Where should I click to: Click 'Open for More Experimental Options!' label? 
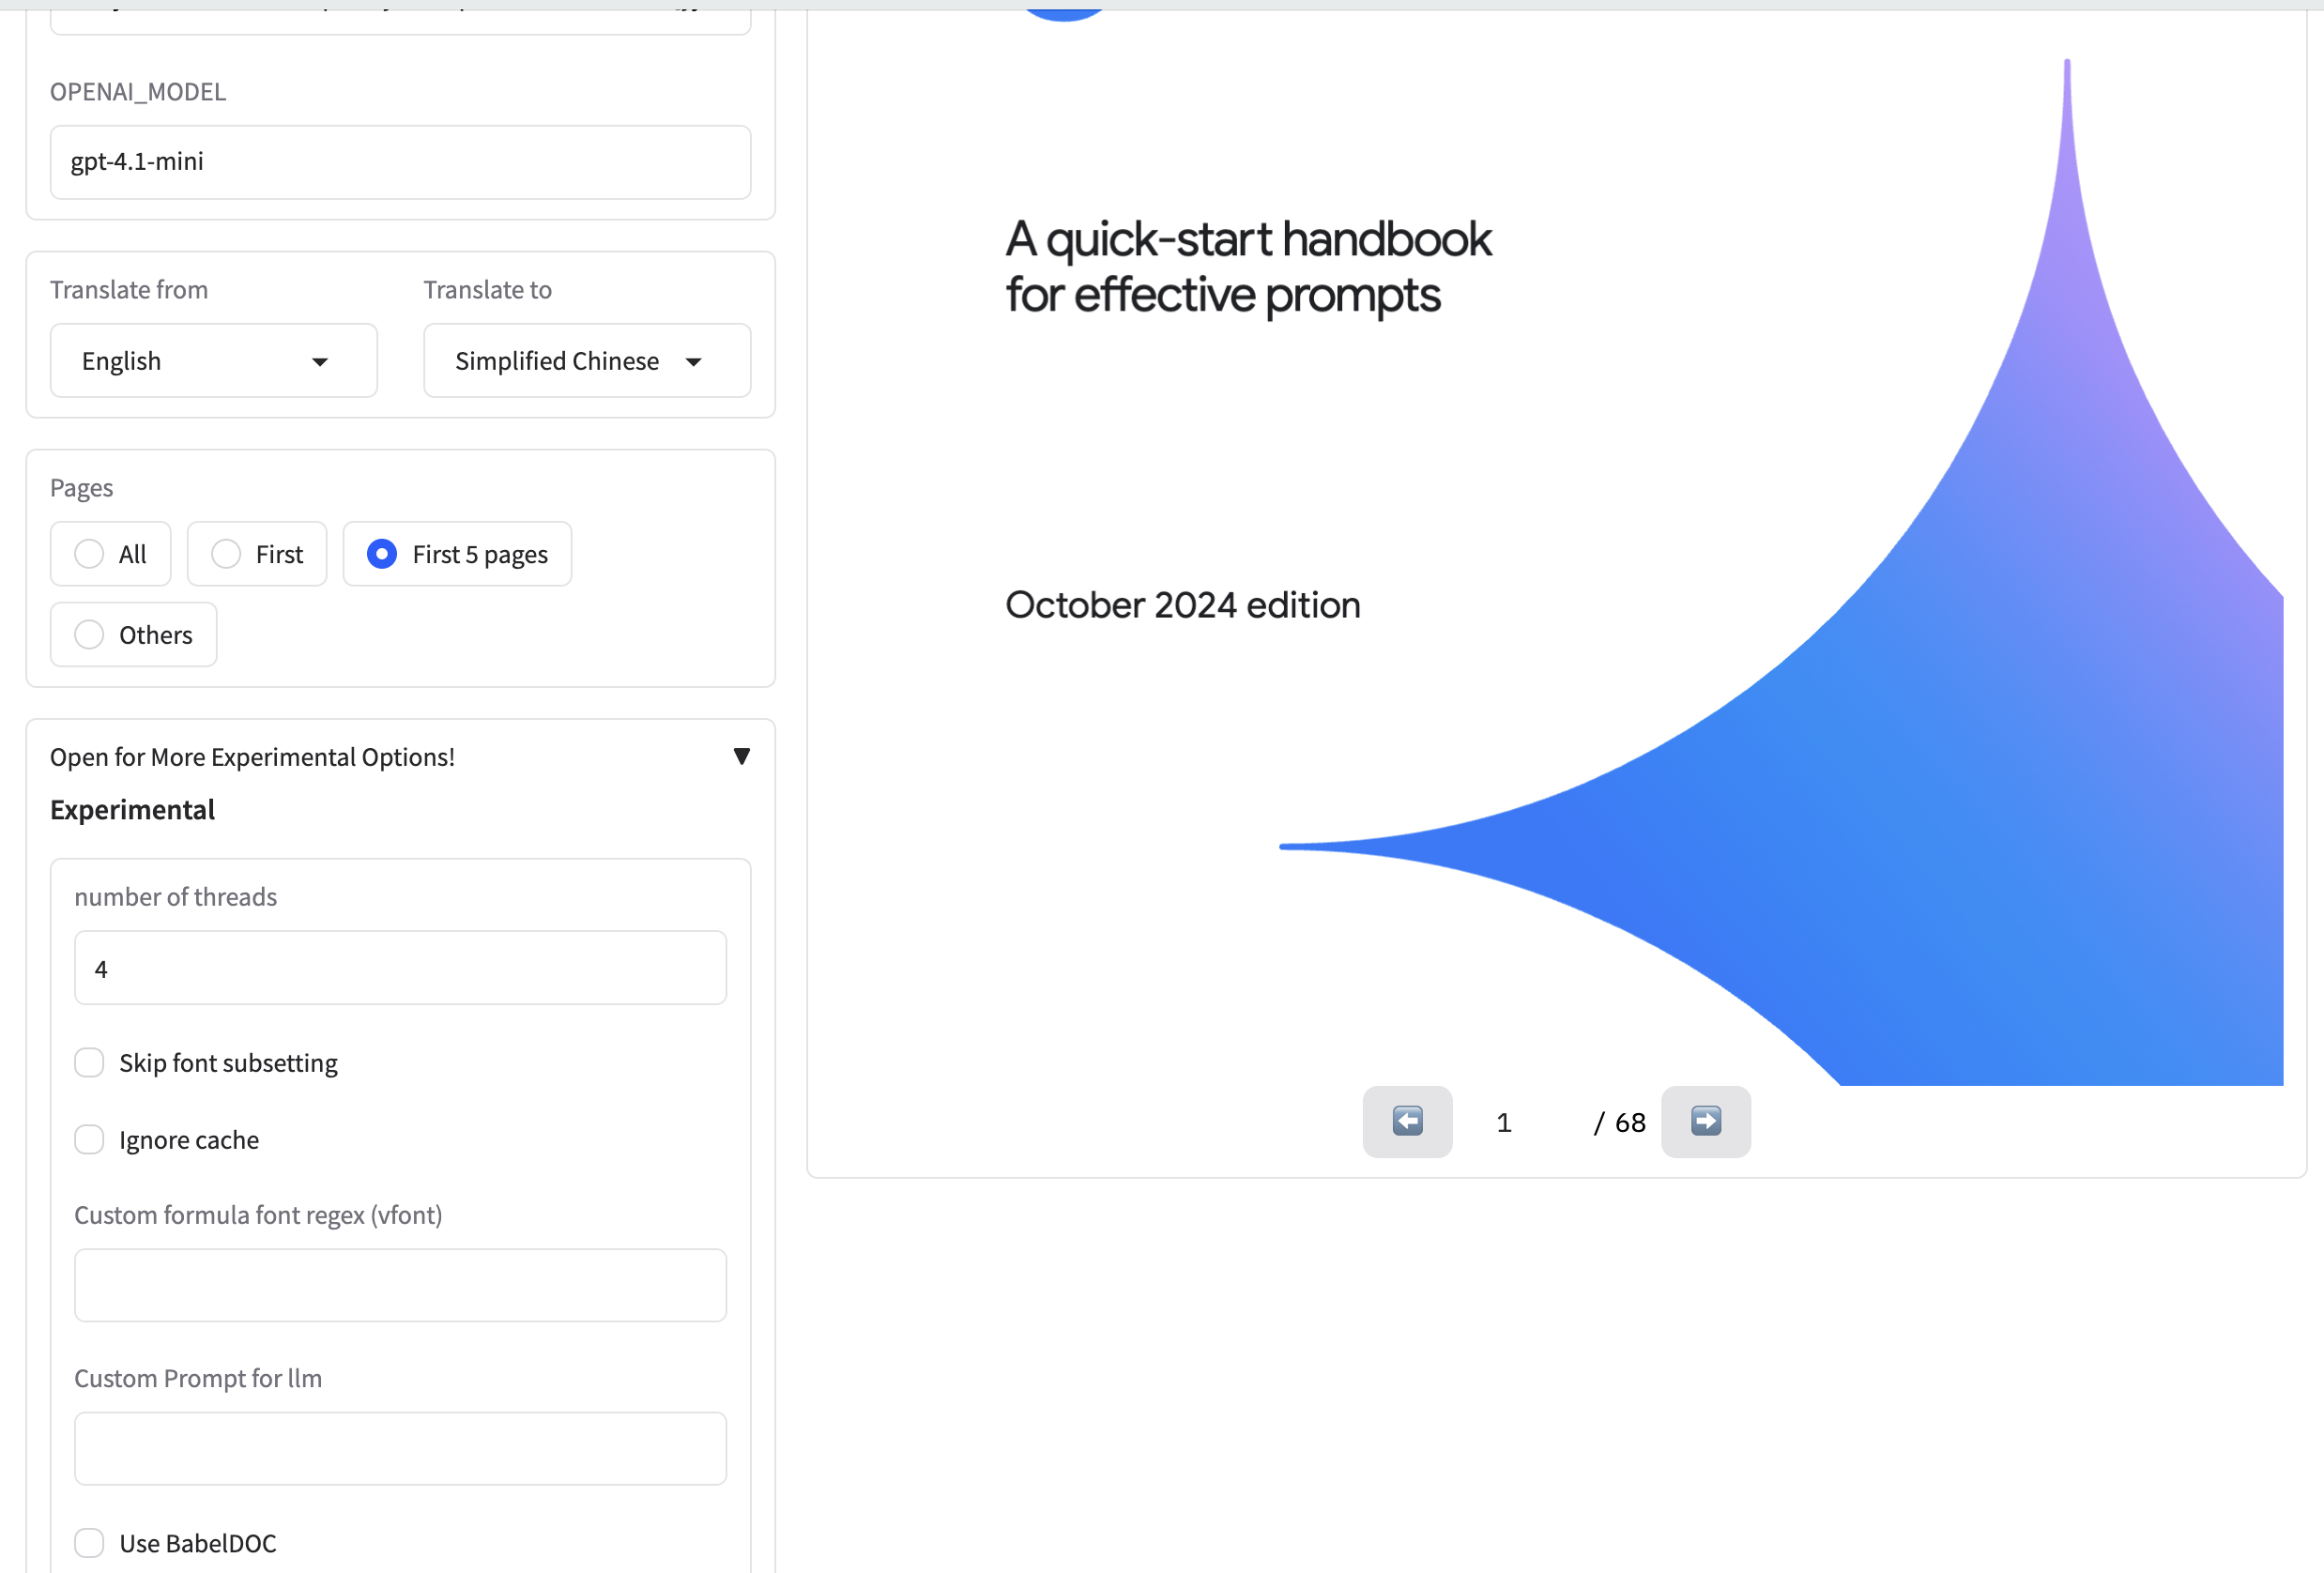click(x=253, y=757)
